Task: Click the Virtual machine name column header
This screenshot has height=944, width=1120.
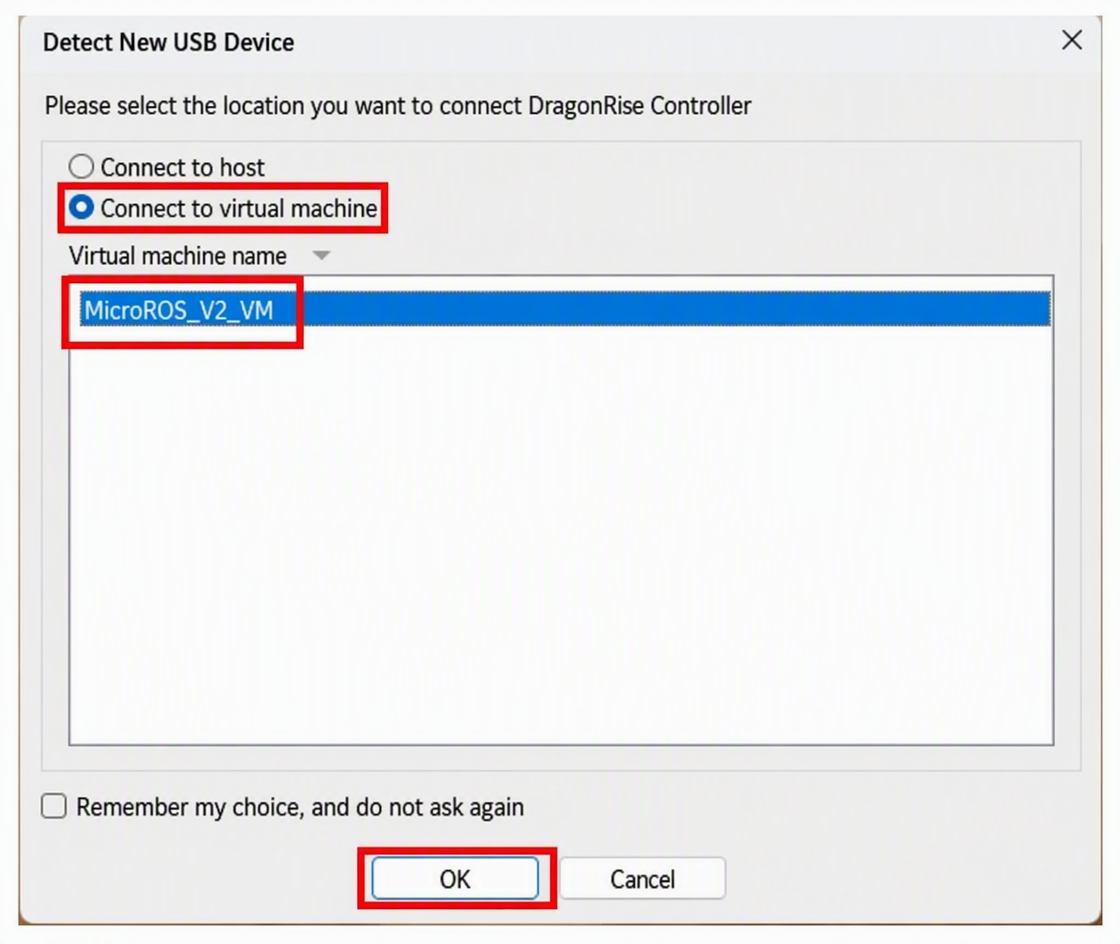Action: point(178,256)
